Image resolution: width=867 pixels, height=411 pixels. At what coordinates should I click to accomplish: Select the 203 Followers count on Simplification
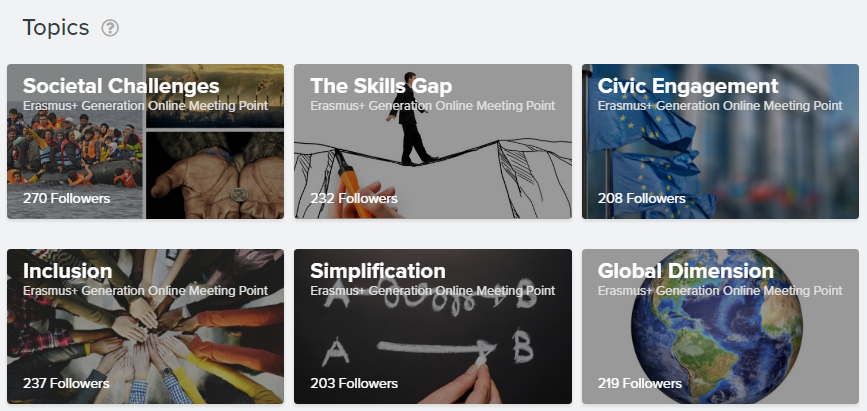pos(354,383)
